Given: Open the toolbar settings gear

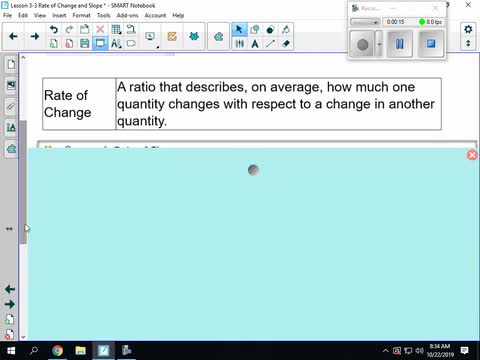Looking at the screenshot, I should [x=468, y=29].
